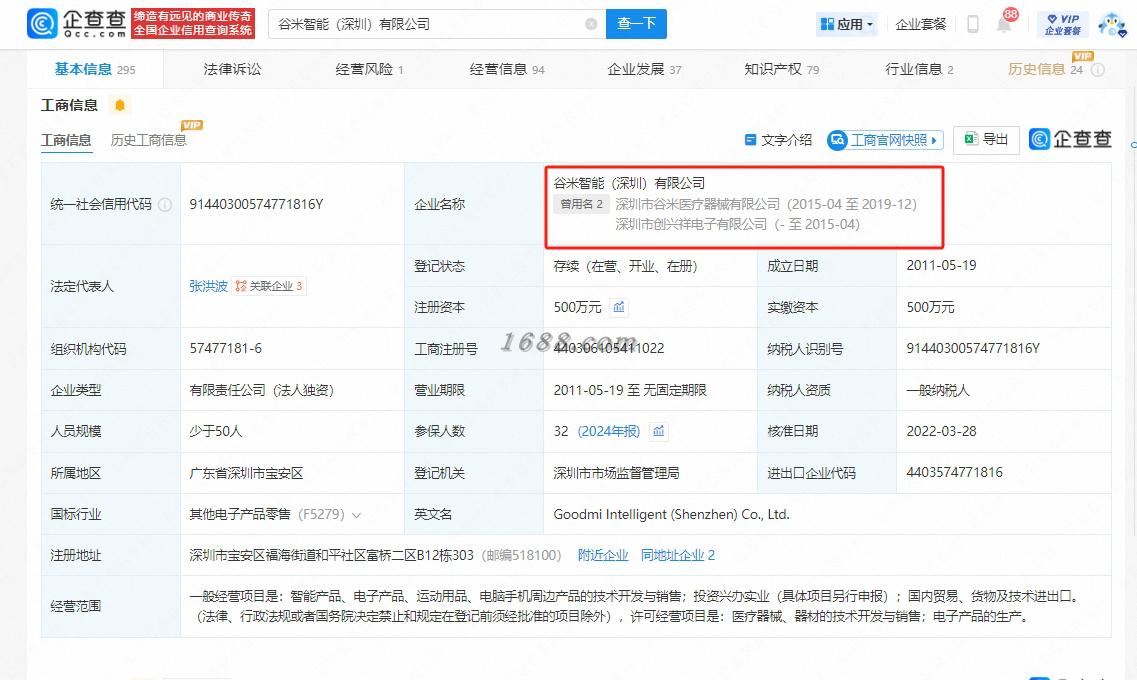Select the 工商信息 sub-tab
The width and height of the screenshot is (1137, 680).
coord(66,140)
